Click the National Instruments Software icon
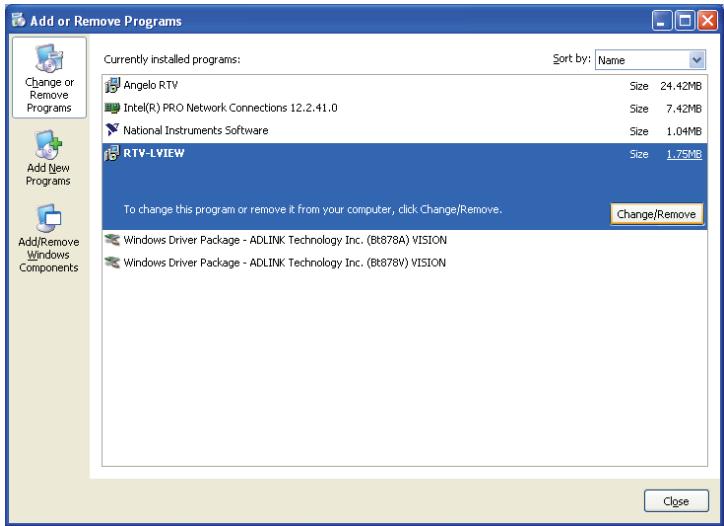 tap(112, 130)
